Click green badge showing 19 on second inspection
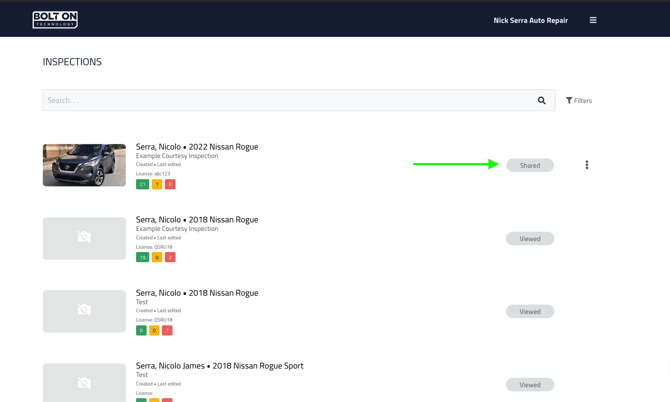 coord(143,257)
